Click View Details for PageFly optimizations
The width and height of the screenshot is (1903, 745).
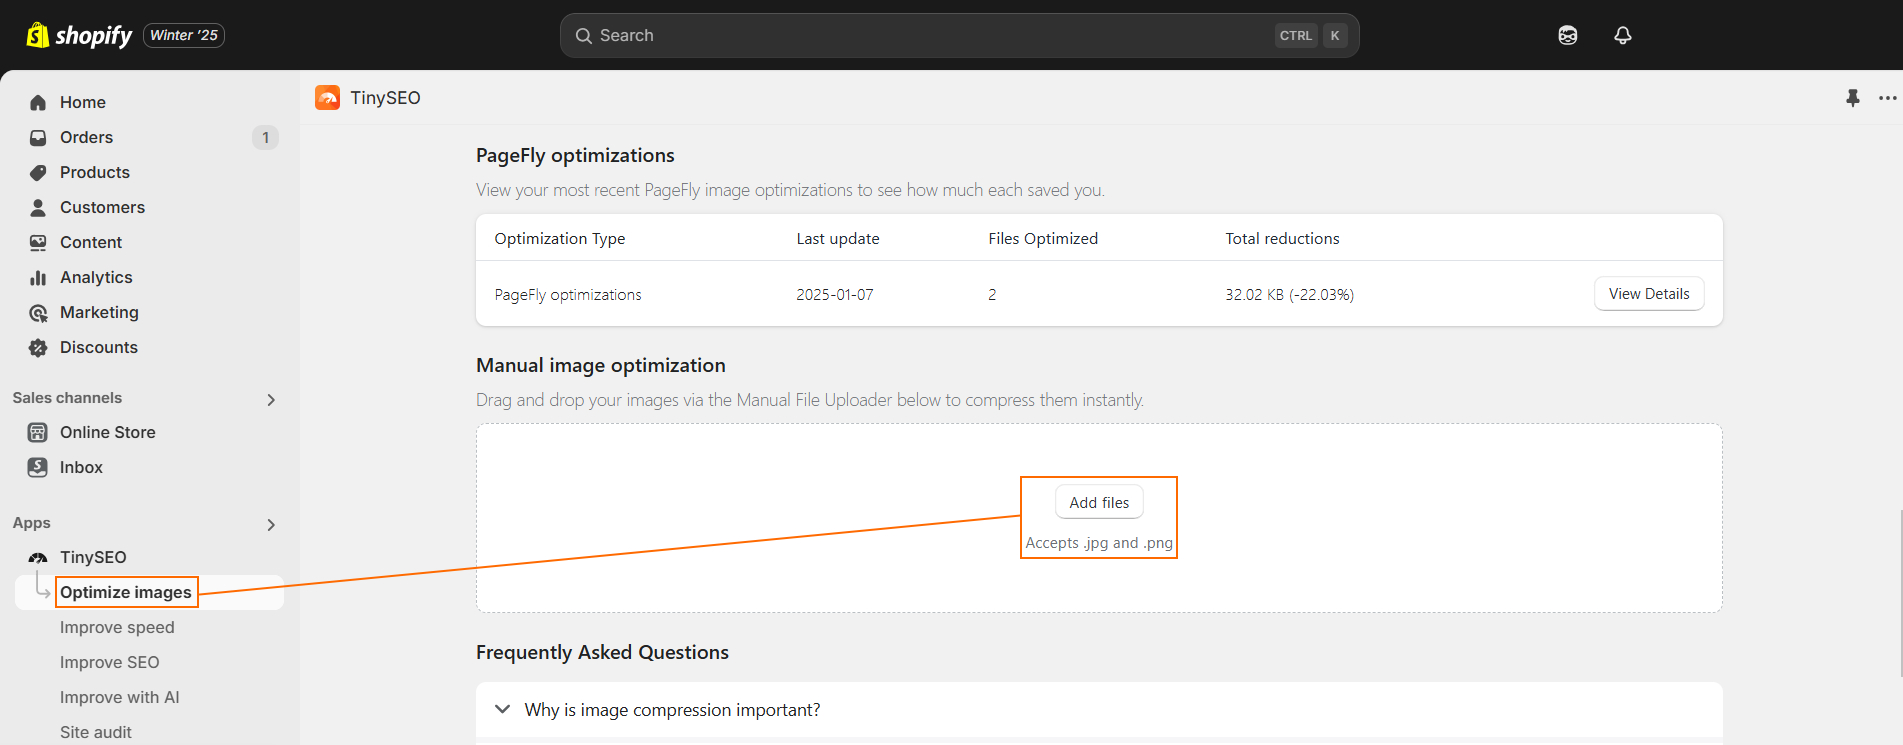pos(1649,294)
